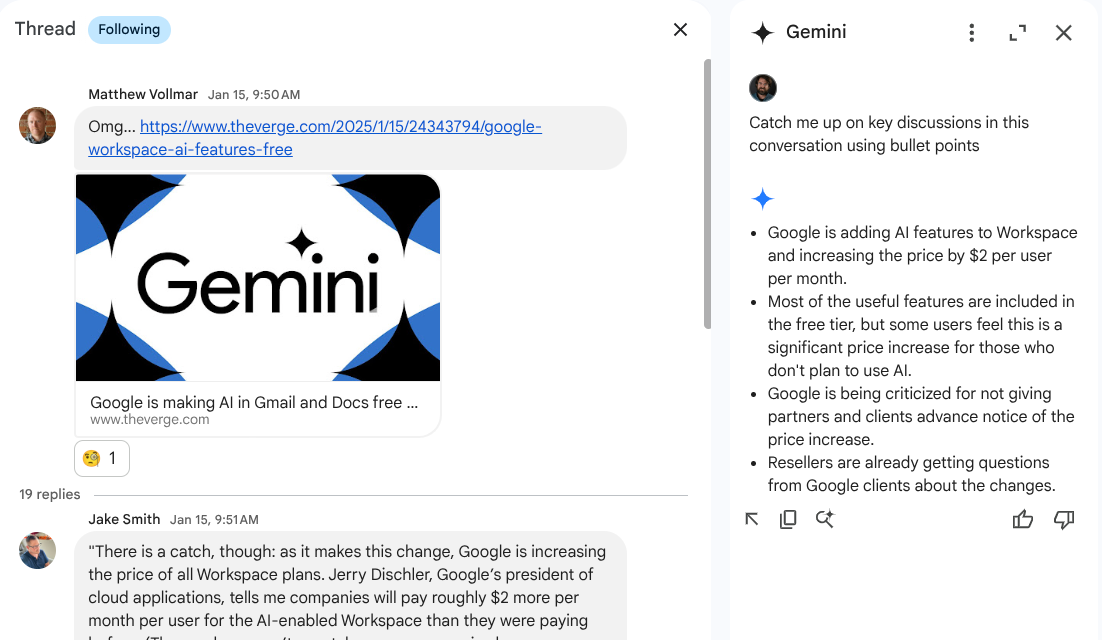Click the Thread panel heading
Viewport: 1102px width, 640px height.
(x=45, y=29)
